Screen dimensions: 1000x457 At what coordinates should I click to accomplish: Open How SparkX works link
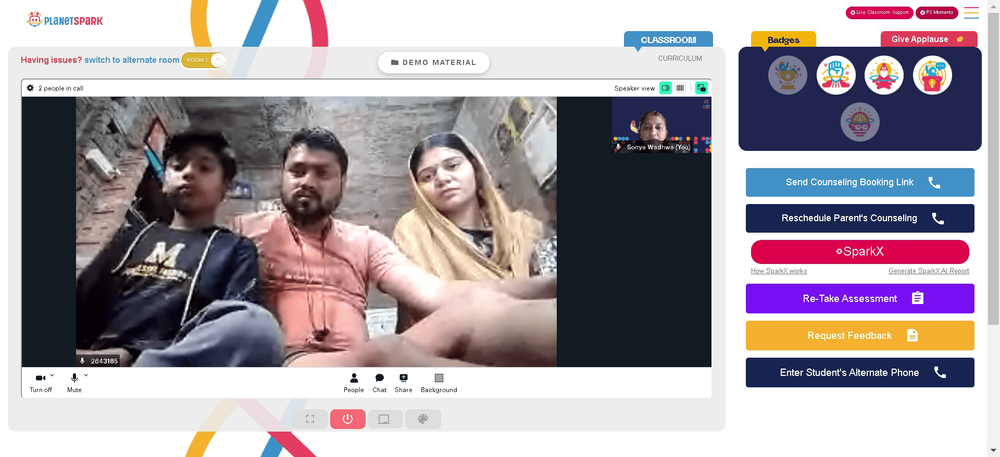click(x=779, y=272)
